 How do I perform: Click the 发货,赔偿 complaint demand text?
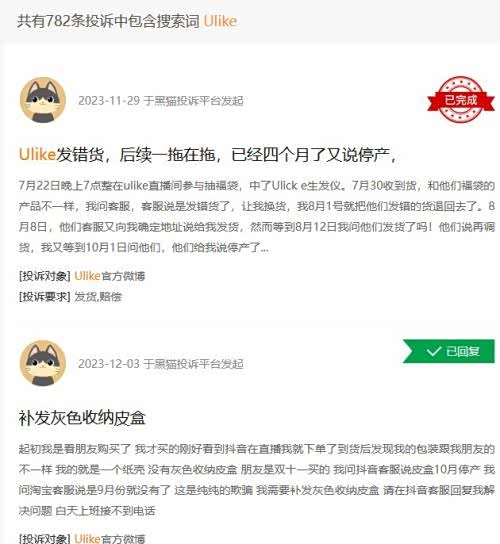(x=98, y=297)
